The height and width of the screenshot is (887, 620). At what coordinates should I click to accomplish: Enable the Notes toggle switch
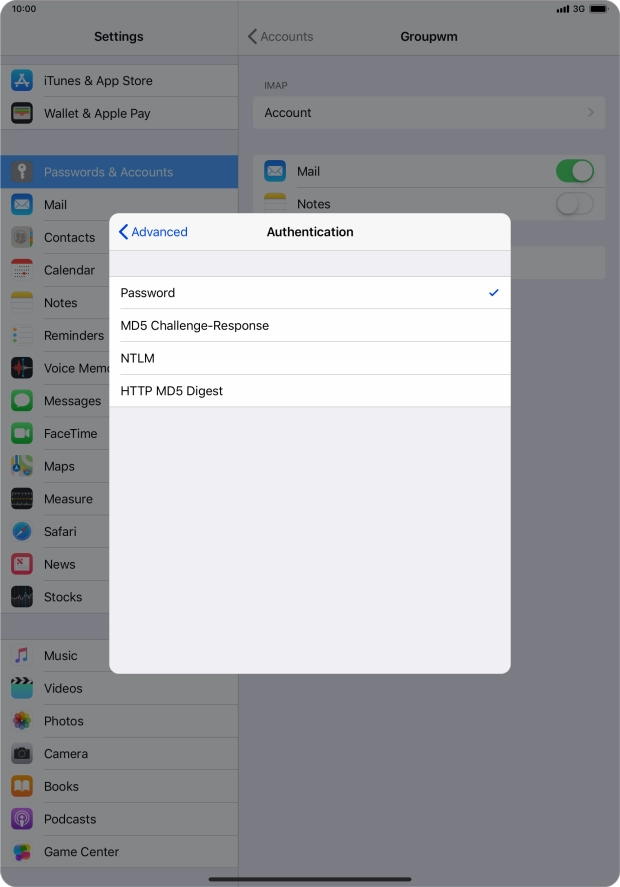(x=574, y=204)
